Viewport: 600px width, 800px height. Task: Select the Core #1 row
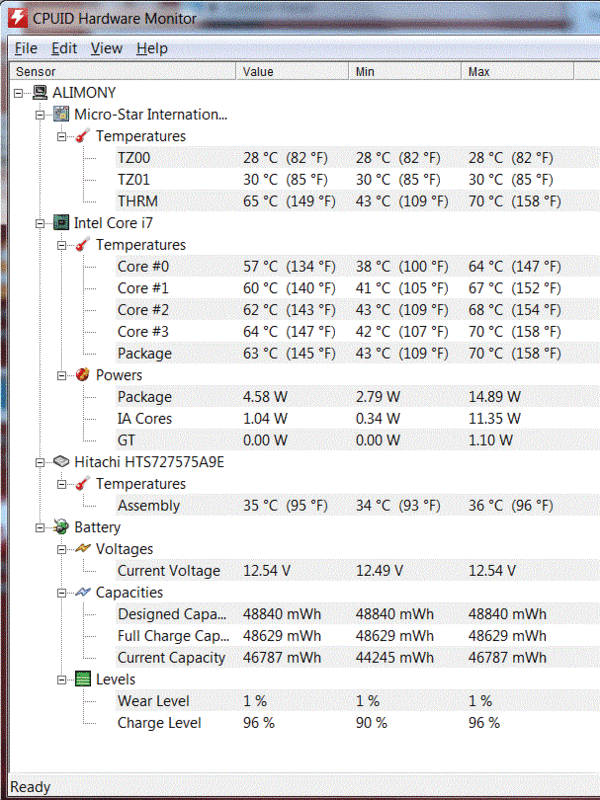(358, 288)
